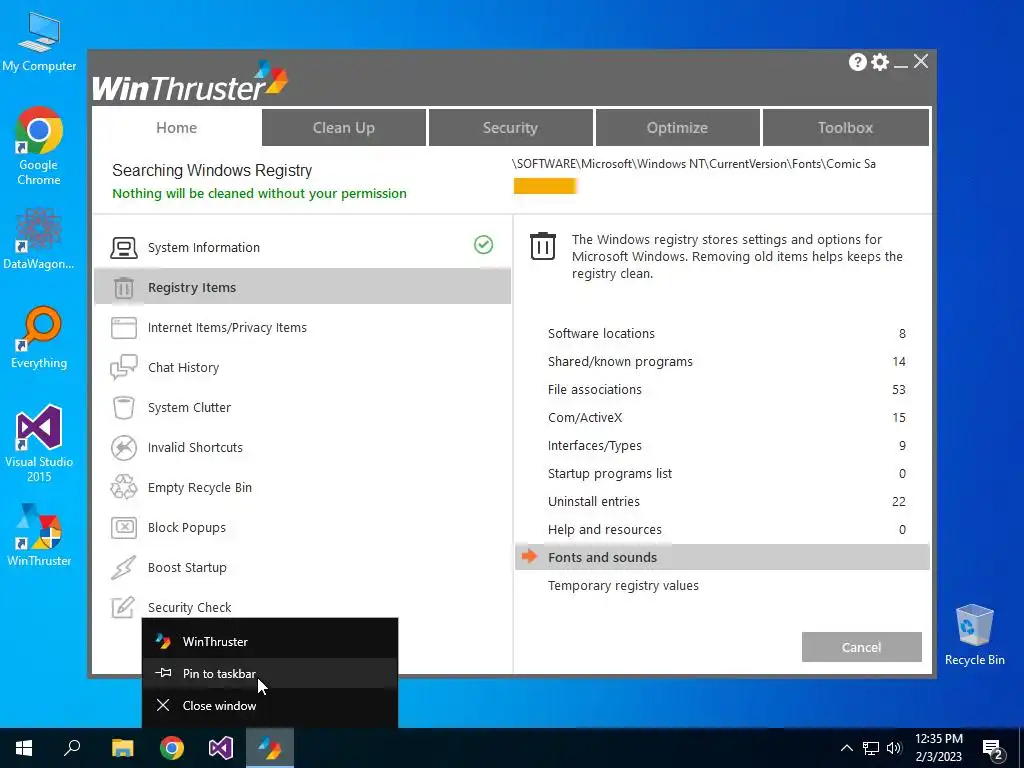Click Fonts and sounds row label
The image size is (1024, 768).
(602, 557)
